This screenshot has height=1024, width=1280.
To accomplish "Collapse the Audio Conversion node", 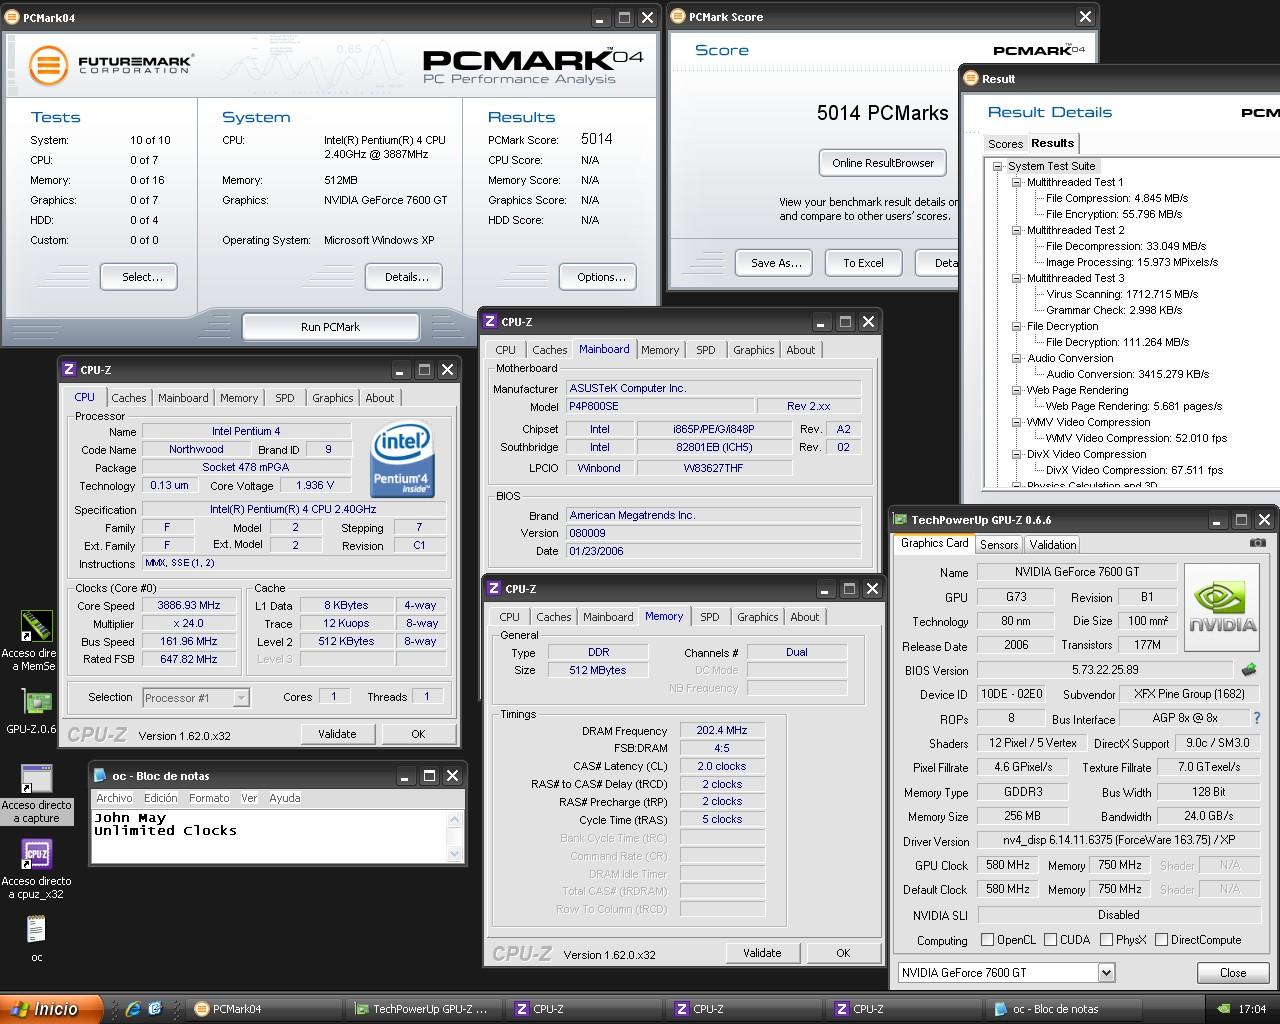I will pyautogui.click(x=1016, y=358).
